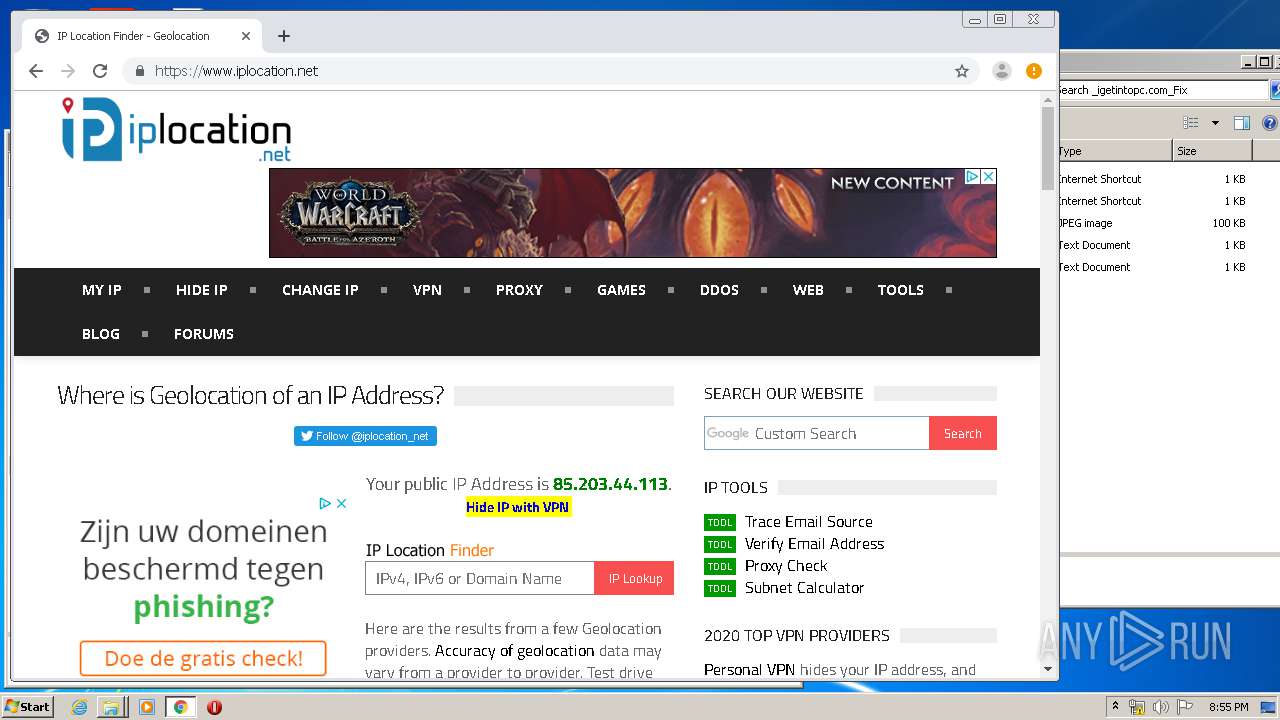This screenshot has width=1280, height=720.
Task: Launch Internet Explorer from taskbar
Action: 80,707
